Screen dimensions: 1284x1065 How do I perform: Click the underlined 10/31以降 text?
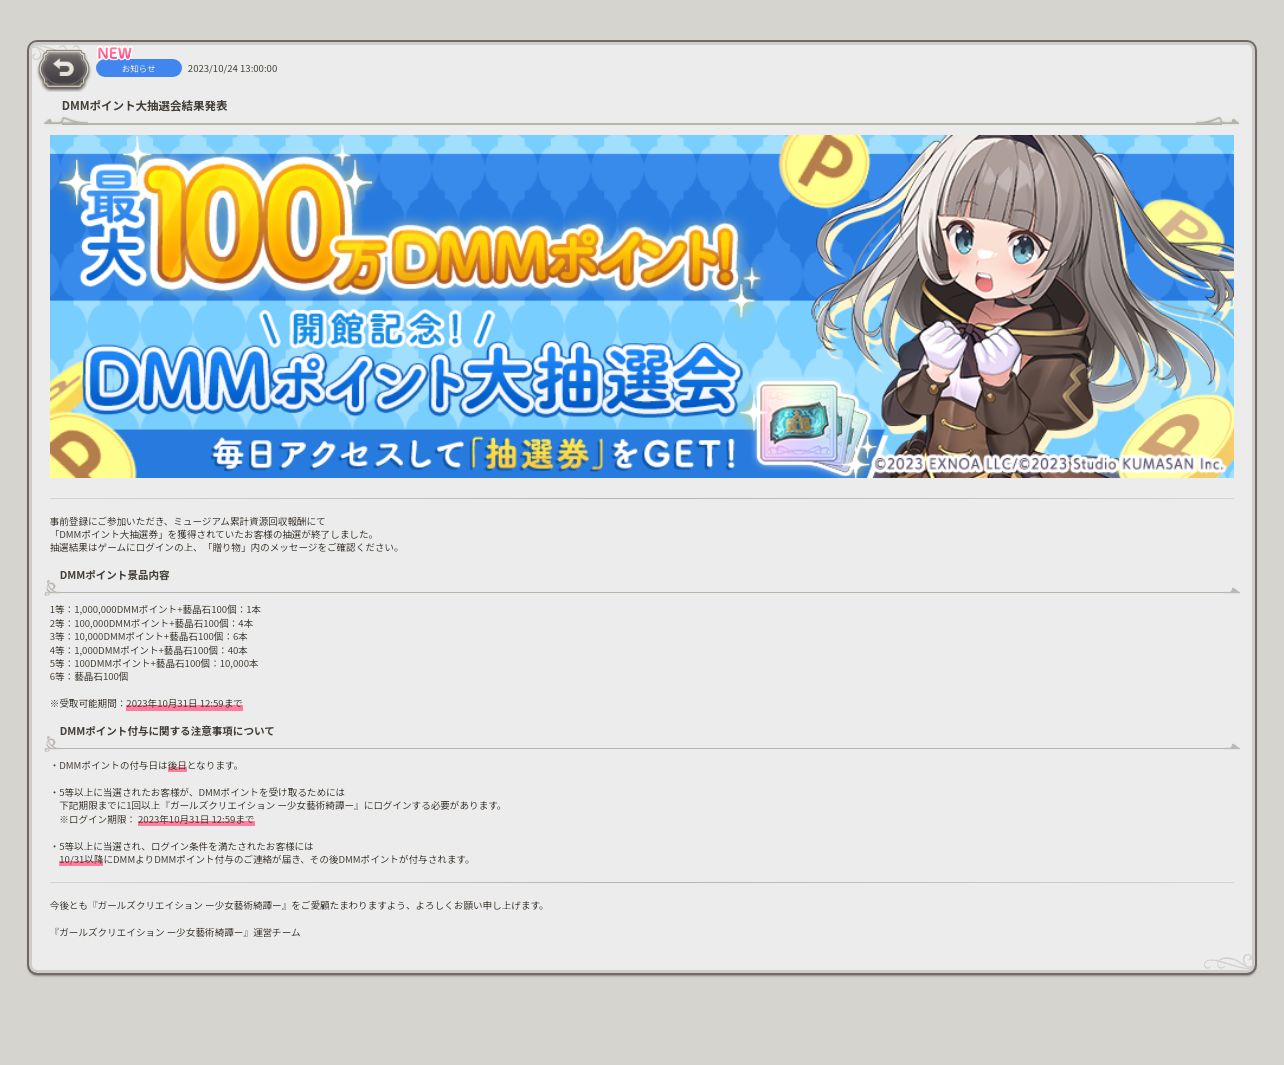click(x=81, y=860)
